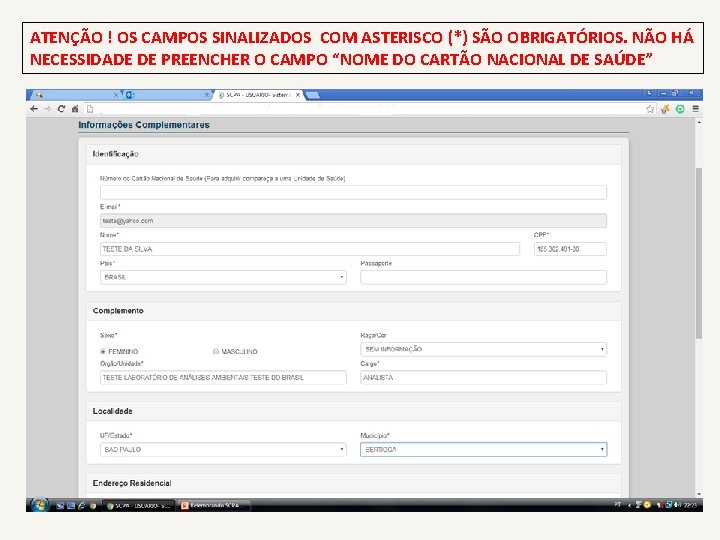The width and height of the screenshot is (720, 540).
Task: Click the page vertical scrollbar thumb
Action: pyautogui.click(x=699, y=253)
